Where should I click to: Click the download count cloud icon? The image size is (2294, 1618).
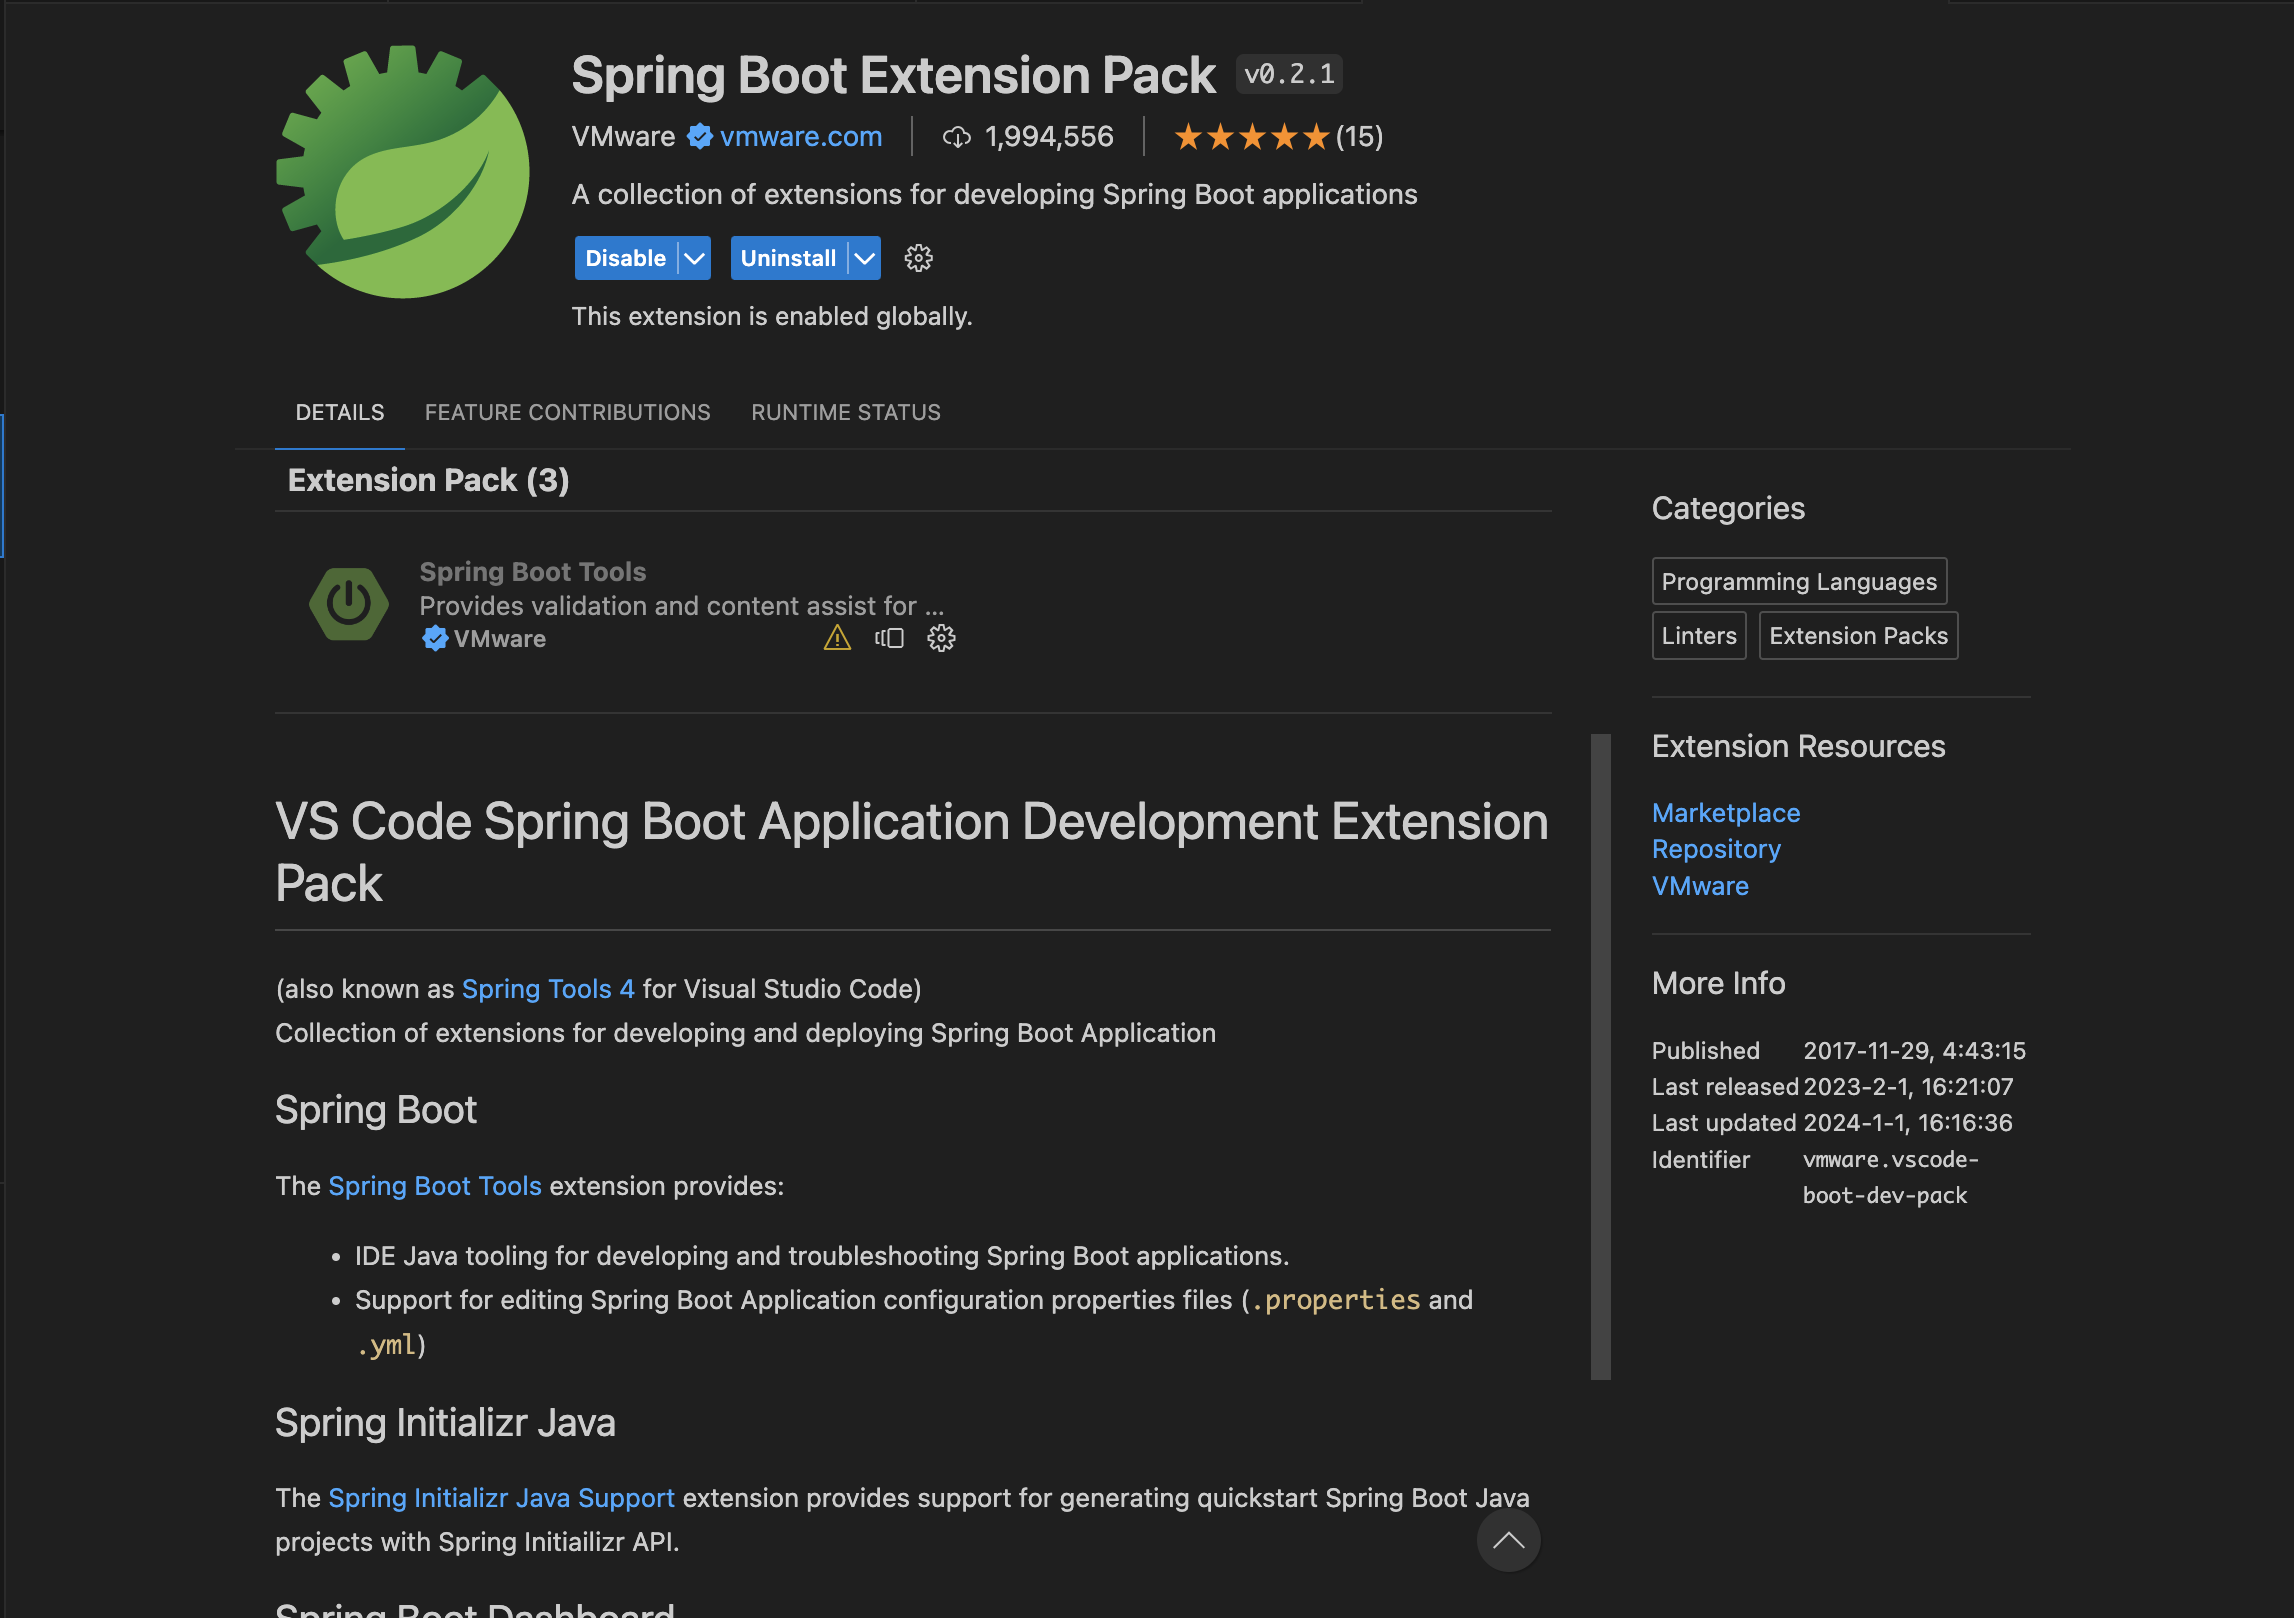pyautogui.click(x=955, y=137)
